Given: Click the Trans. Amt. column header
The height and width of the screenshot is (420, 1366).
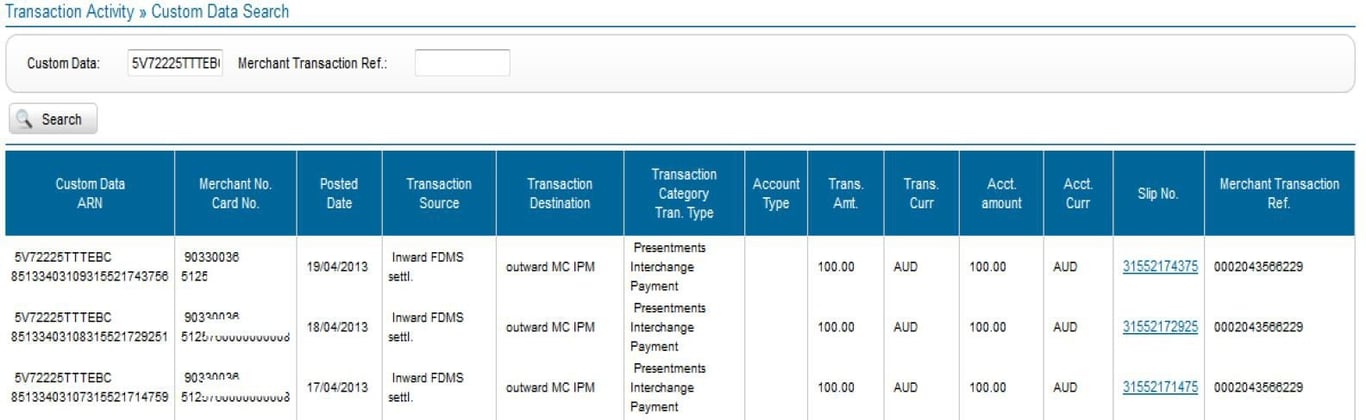Looking at the screenshot, I should coord(845,193).
